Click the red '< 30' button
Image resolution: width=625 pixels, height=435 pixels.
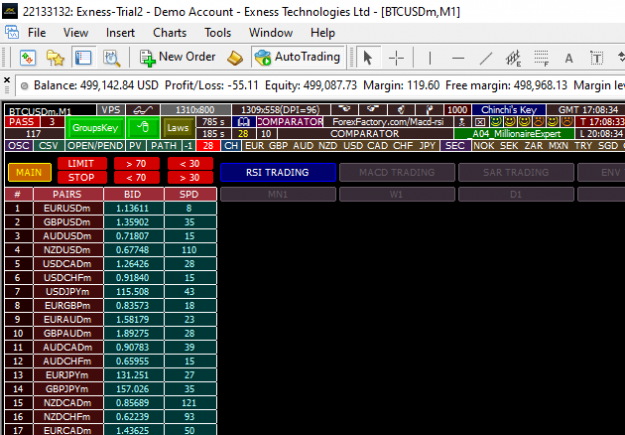190,163
